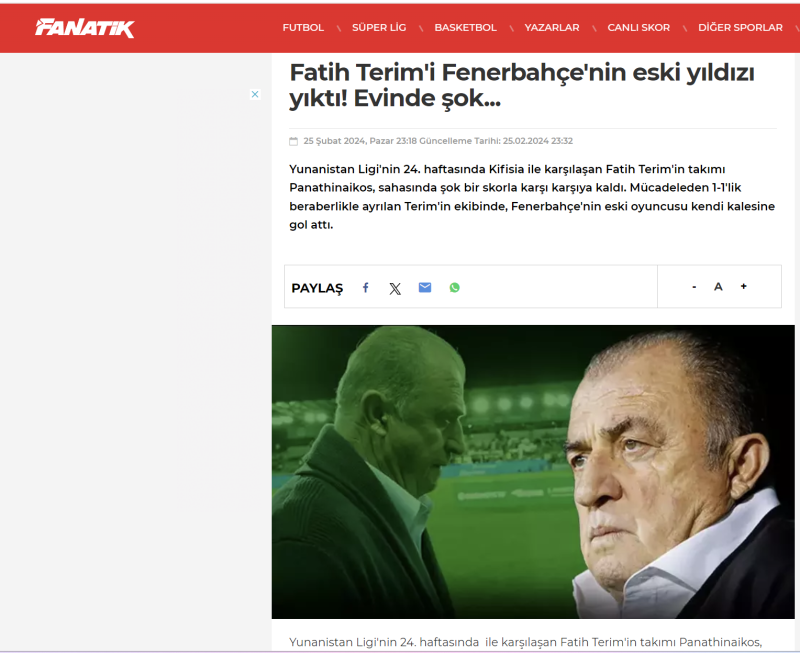
Task: Close the ad with X icon
Action: coord(255,94)
